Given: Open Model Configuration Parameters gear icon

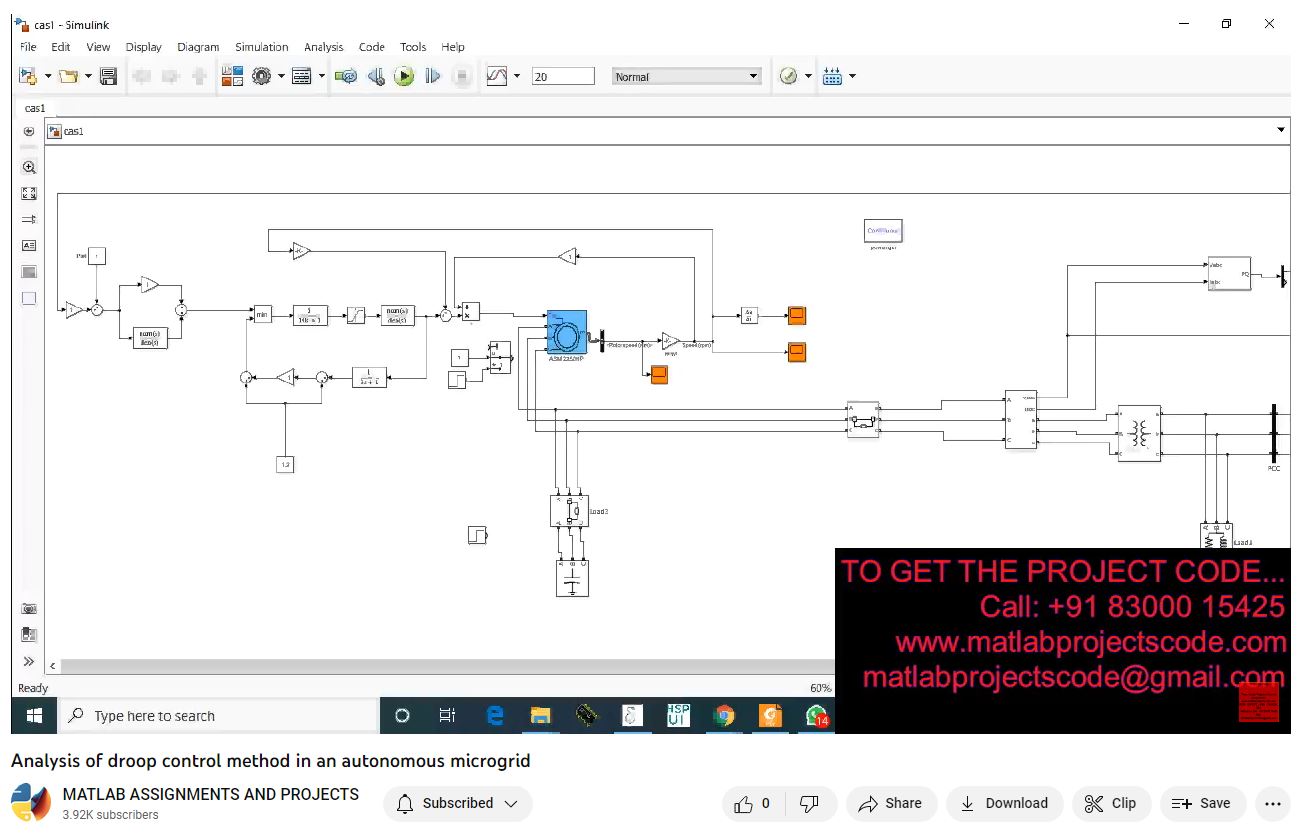Looking at the screenshot, I should [x=262, y=76].
